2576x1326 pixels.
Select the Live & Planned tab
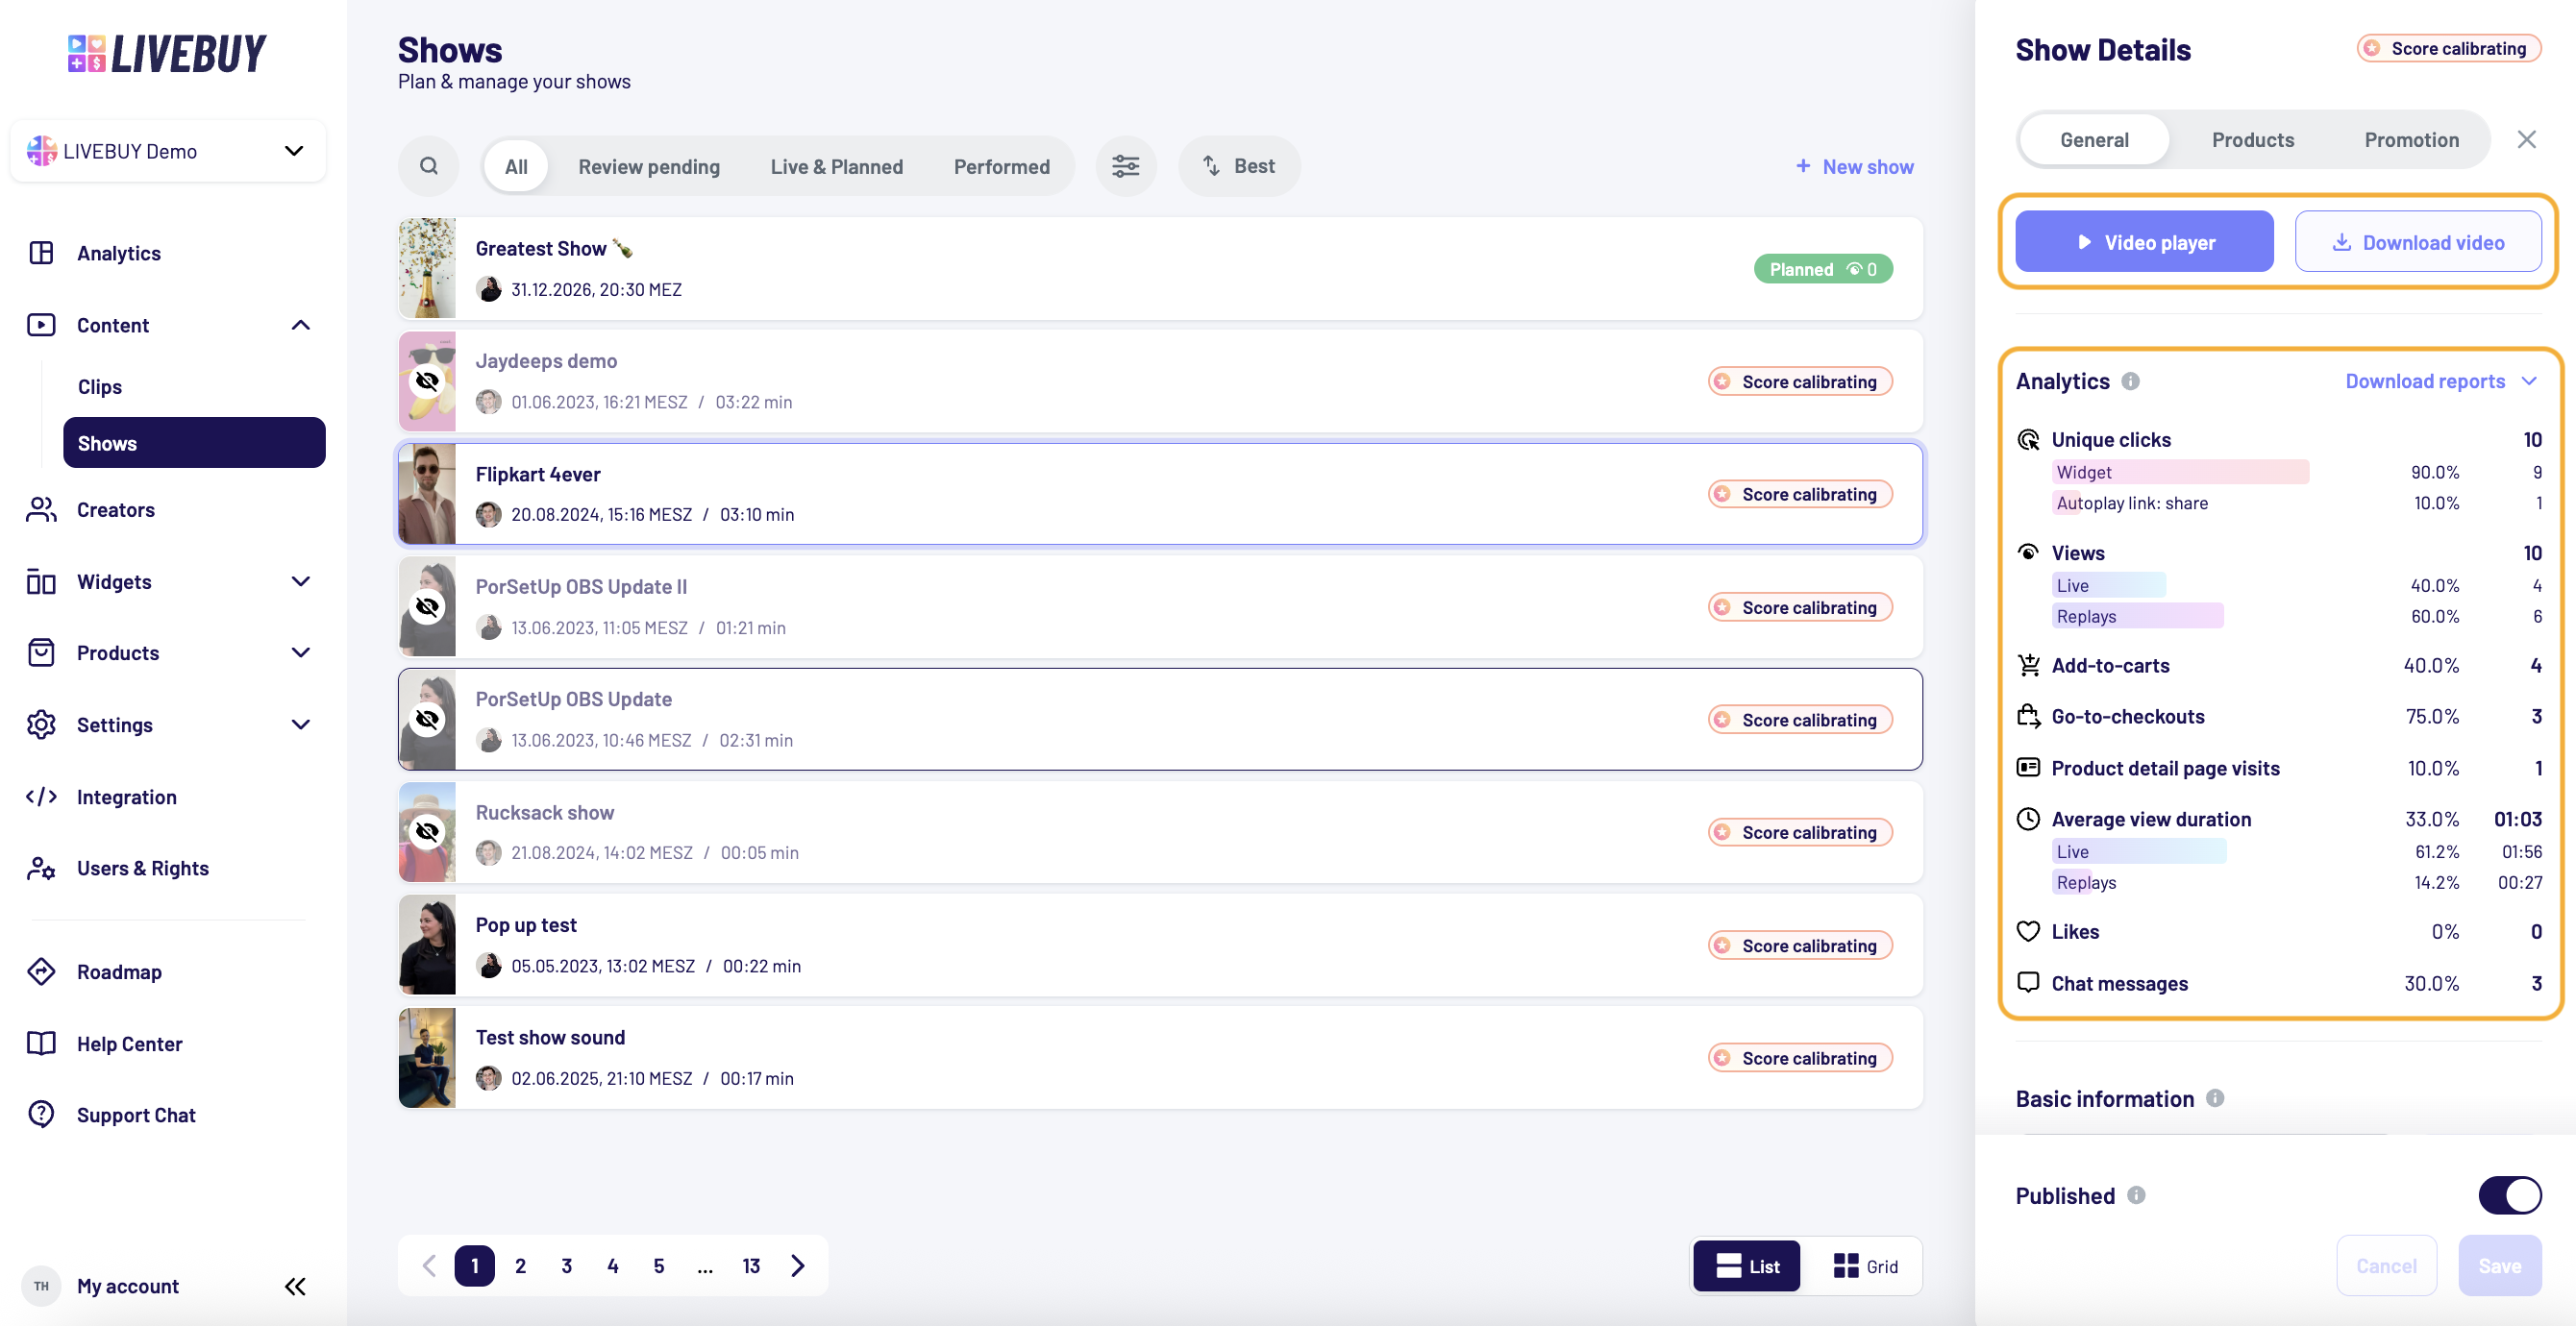836,166
